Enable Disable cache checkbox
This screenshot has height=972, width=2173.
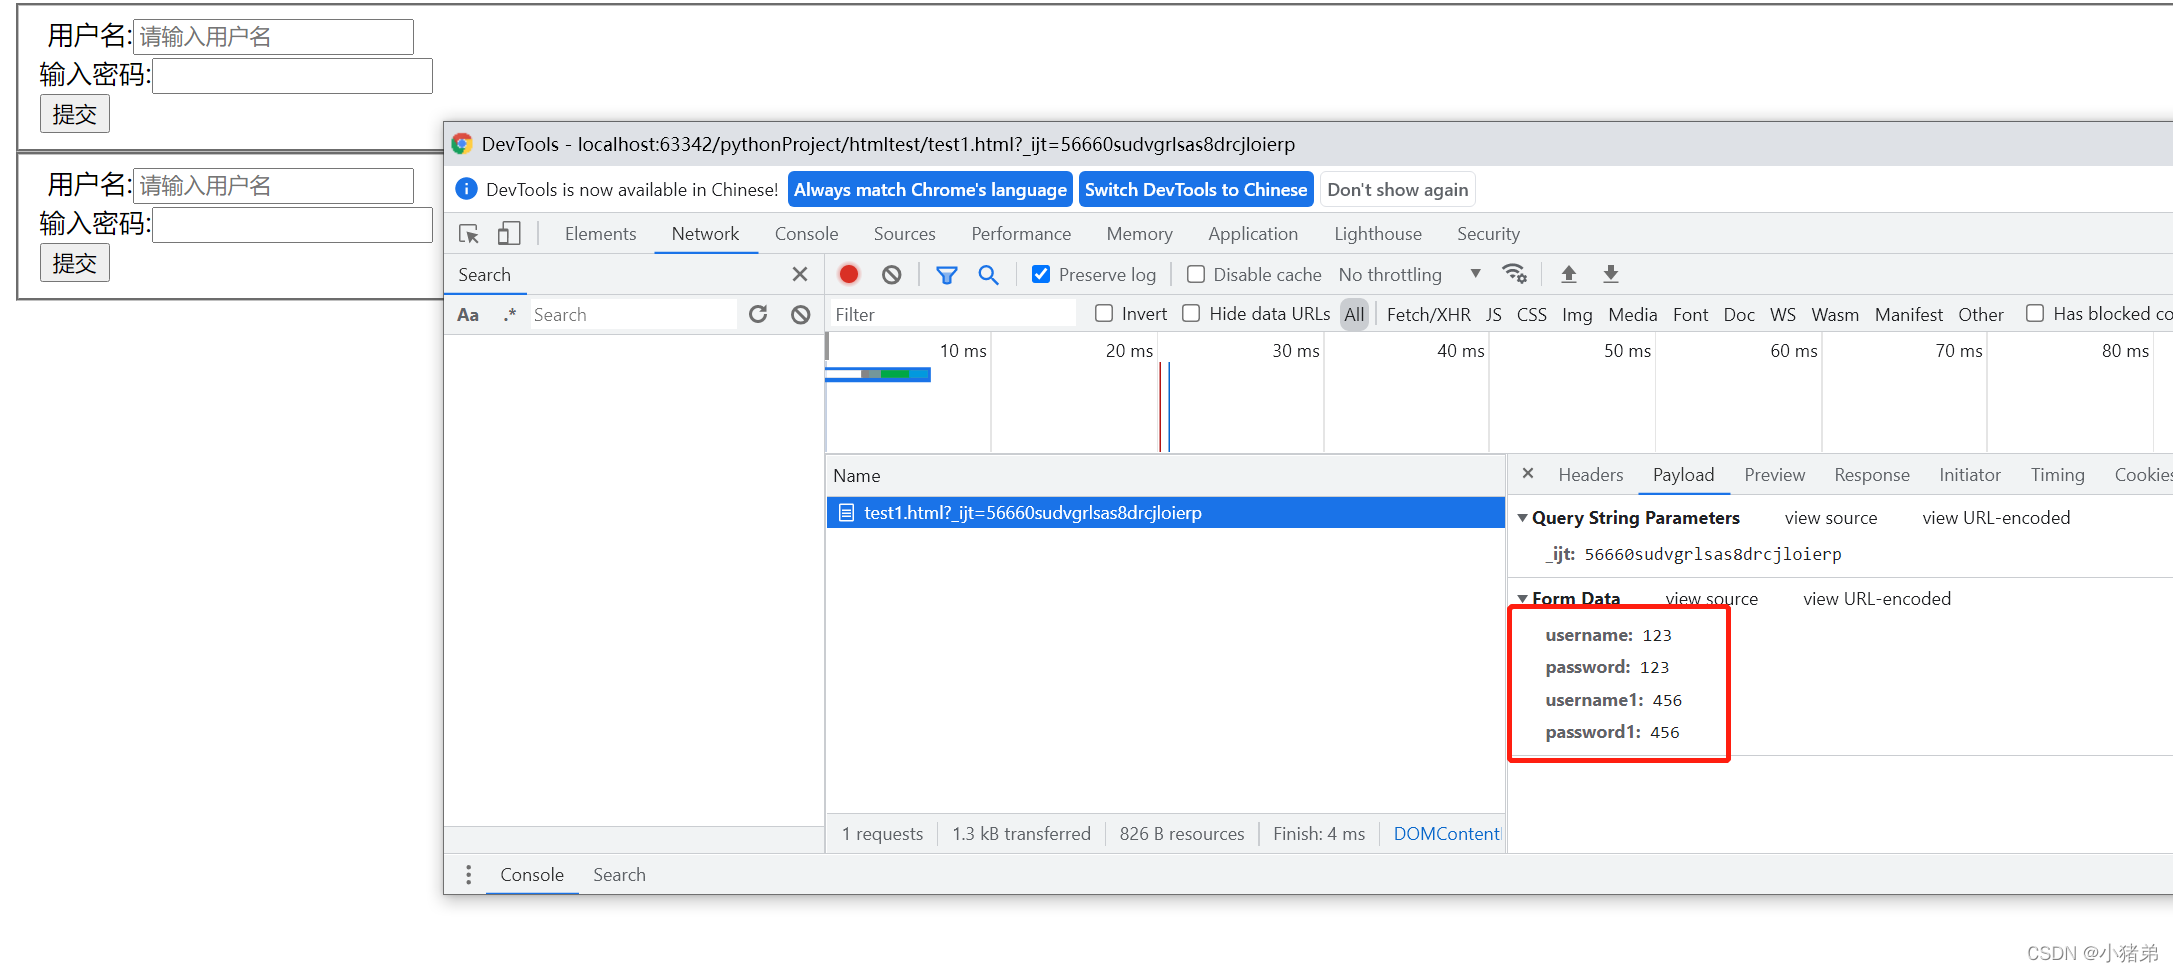(x=1196, y=274)
